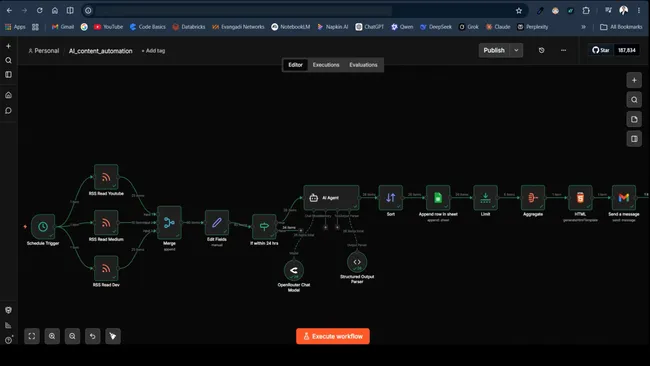This screenshot has height=366, width=650.
Task: Open the RSS Read Medium node
Action: point(106,222)
